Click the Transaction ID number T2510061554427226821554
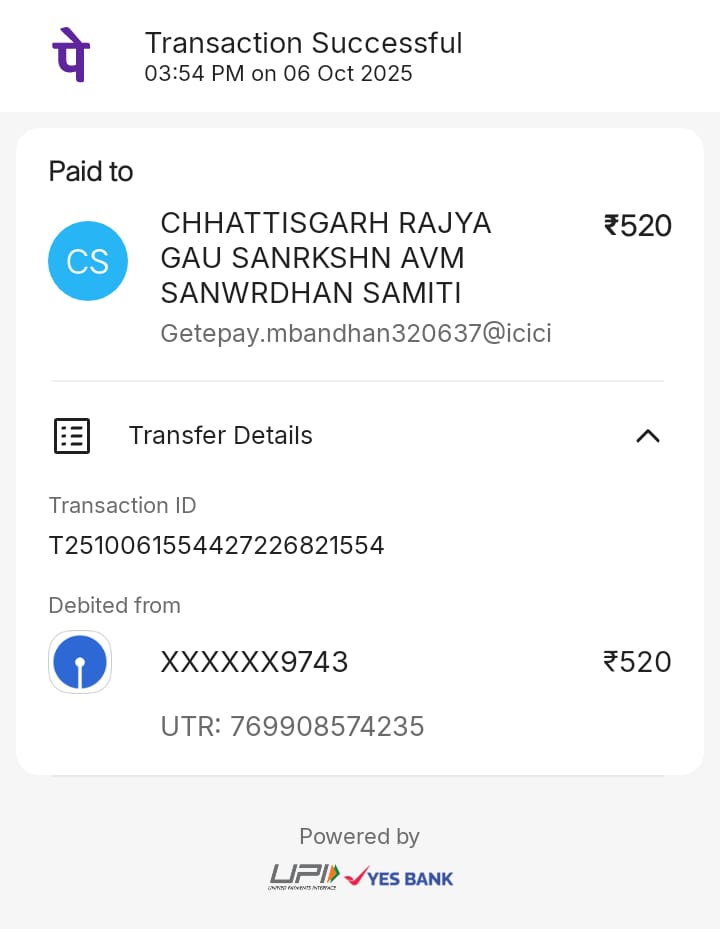The image size is (720, 929). [x=217, y=546]
